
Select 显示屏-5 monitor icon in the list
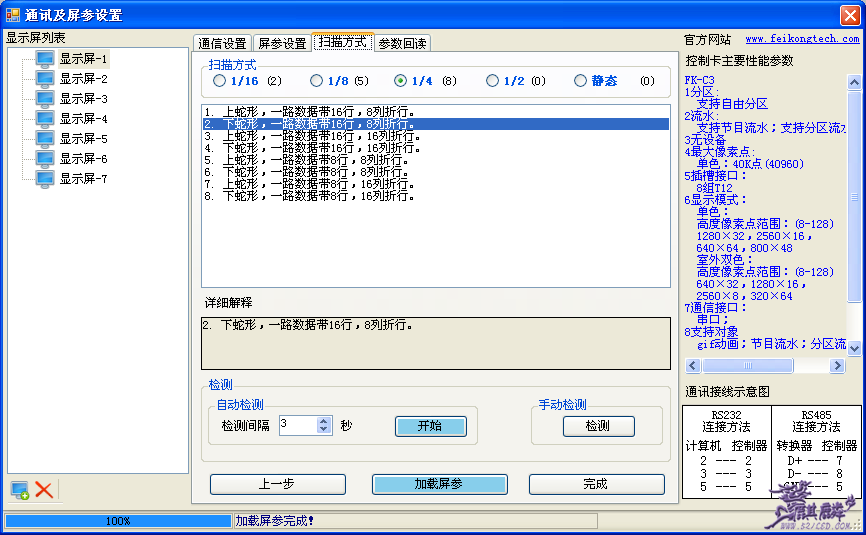(45, 139)
